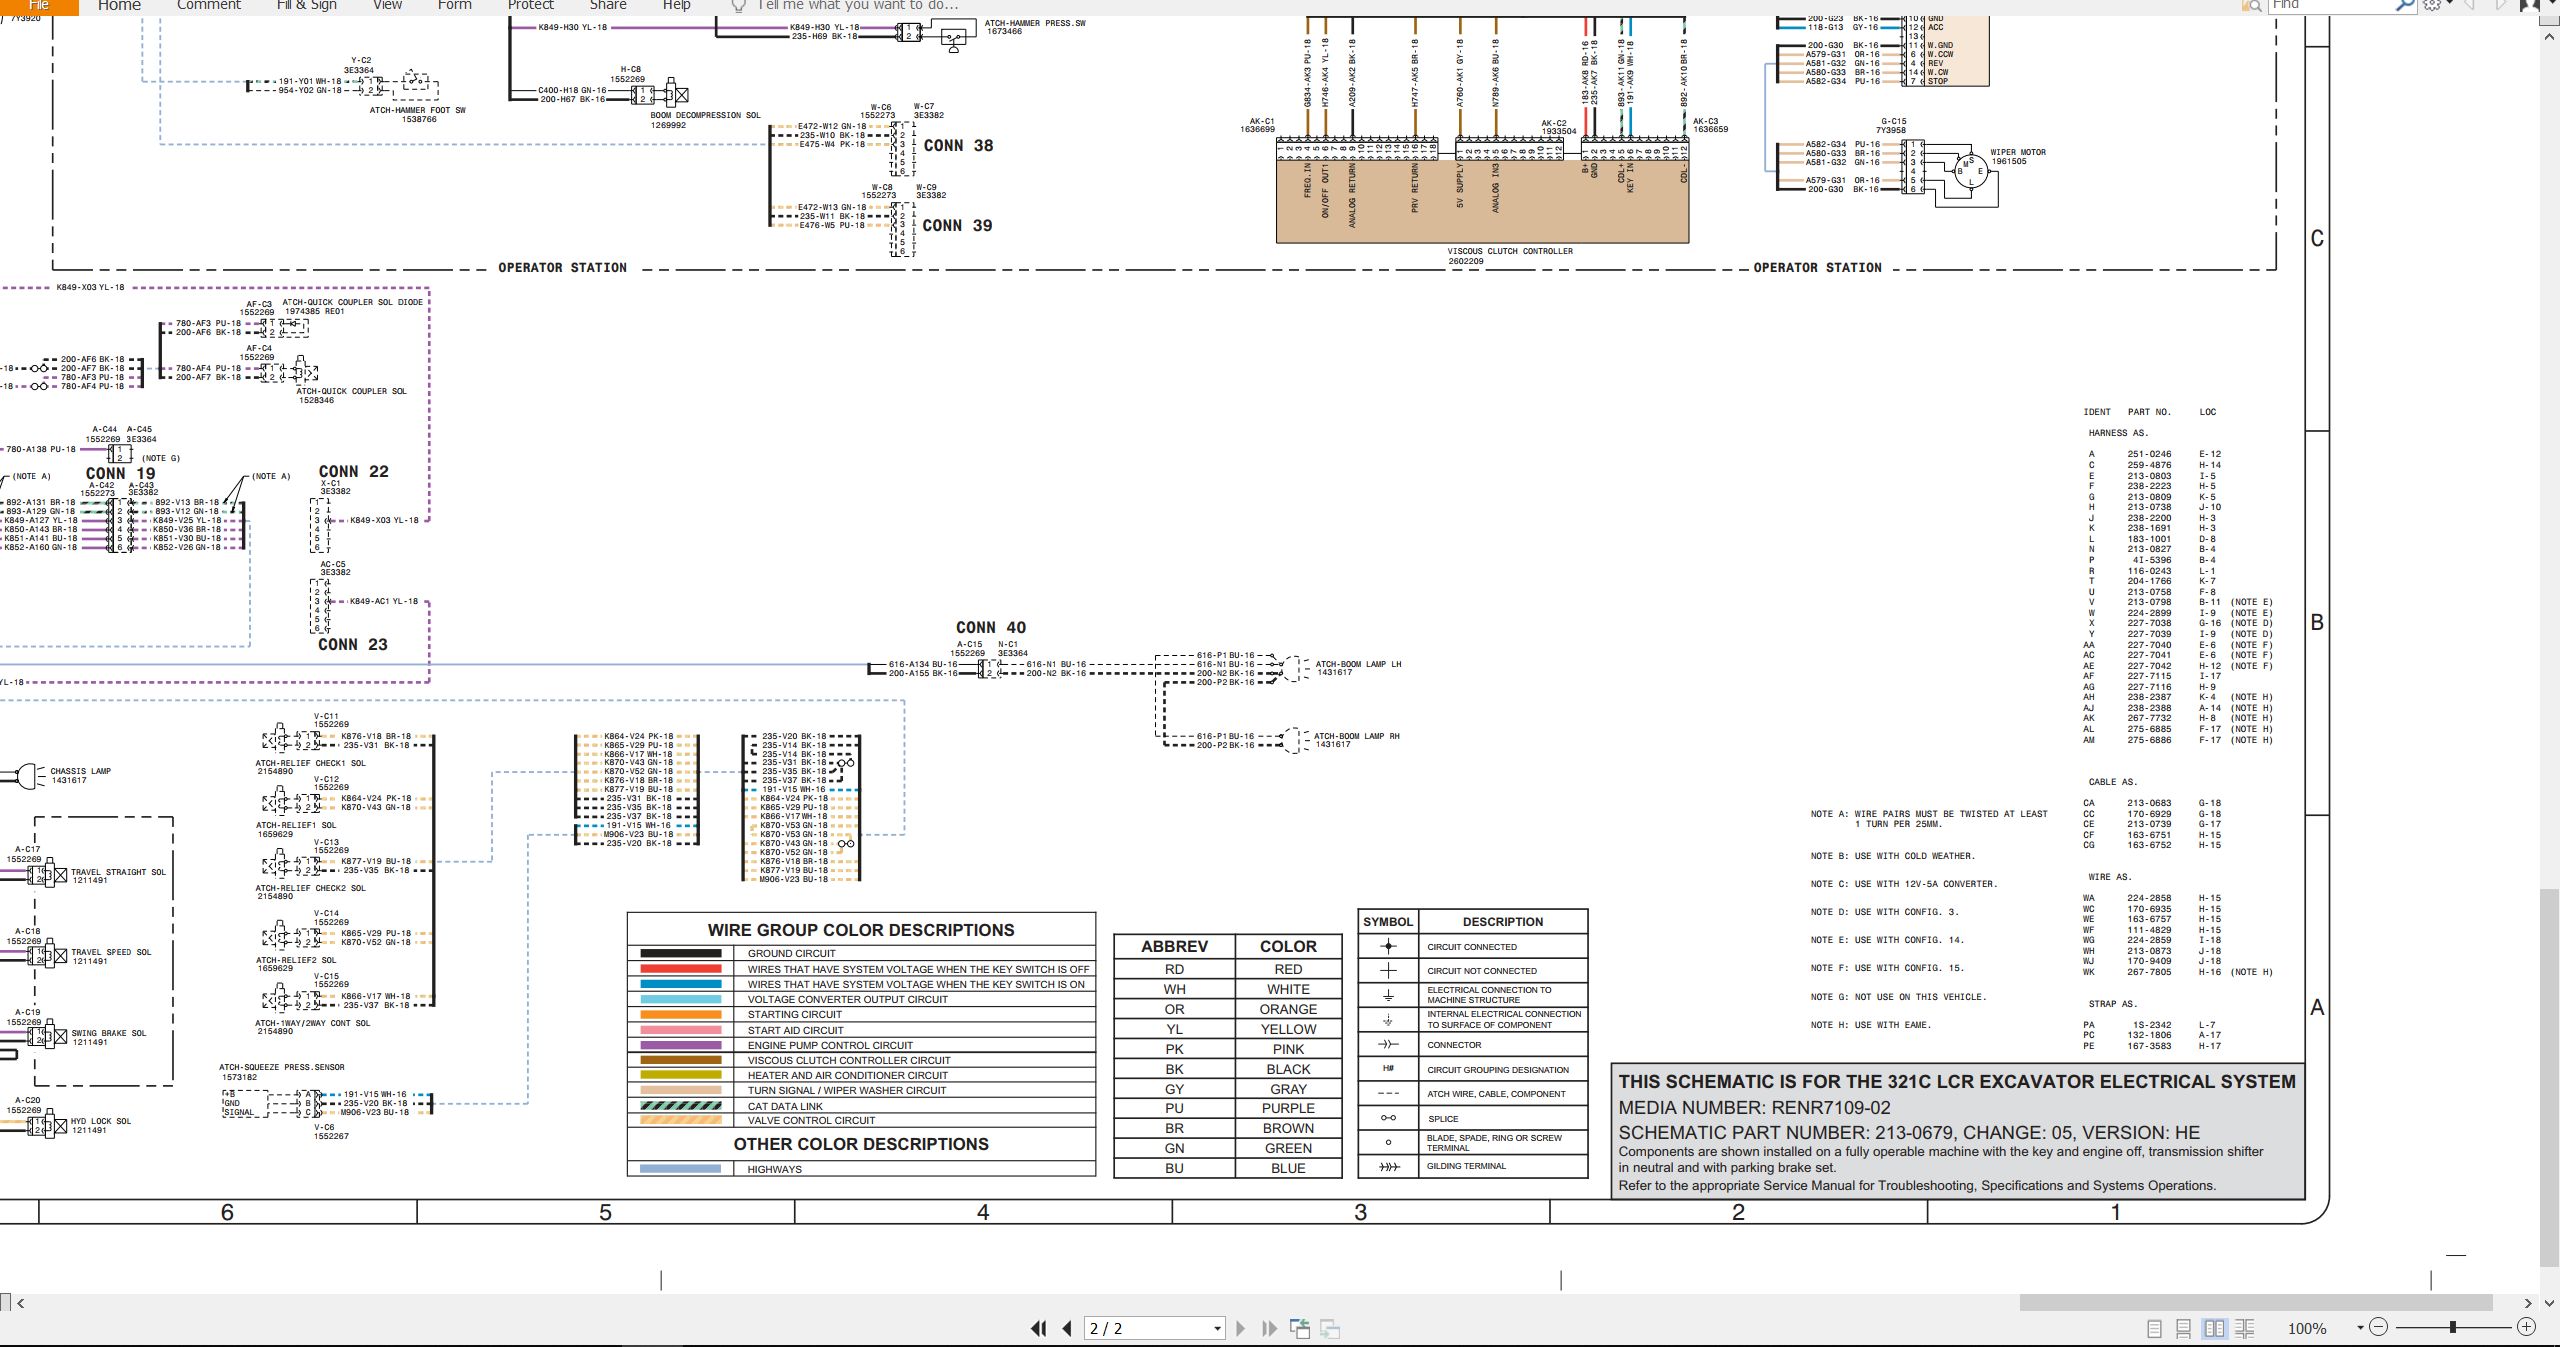Click the TRAVEL STRAIGHT SOL label

point(118,872)
